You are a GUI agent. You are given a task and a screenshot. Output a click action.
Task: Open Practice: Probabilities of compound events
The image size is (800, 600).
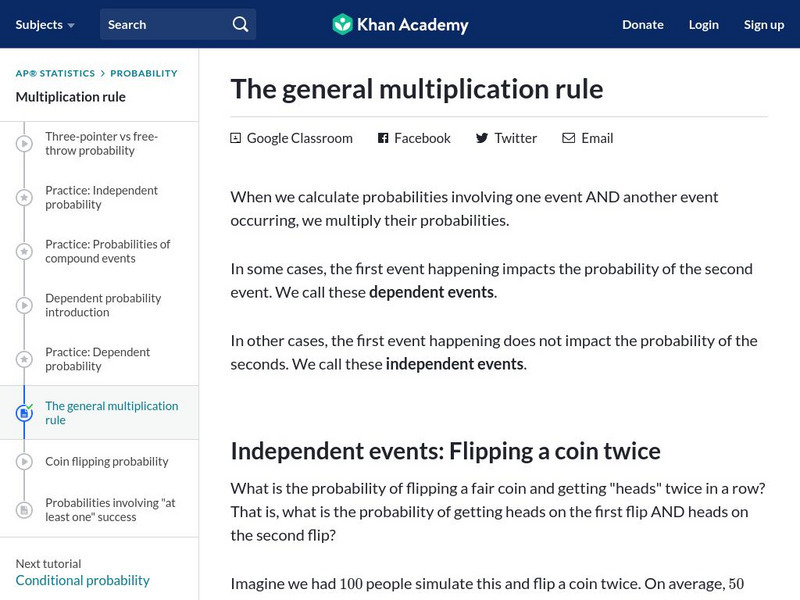[x=108, y=251]
